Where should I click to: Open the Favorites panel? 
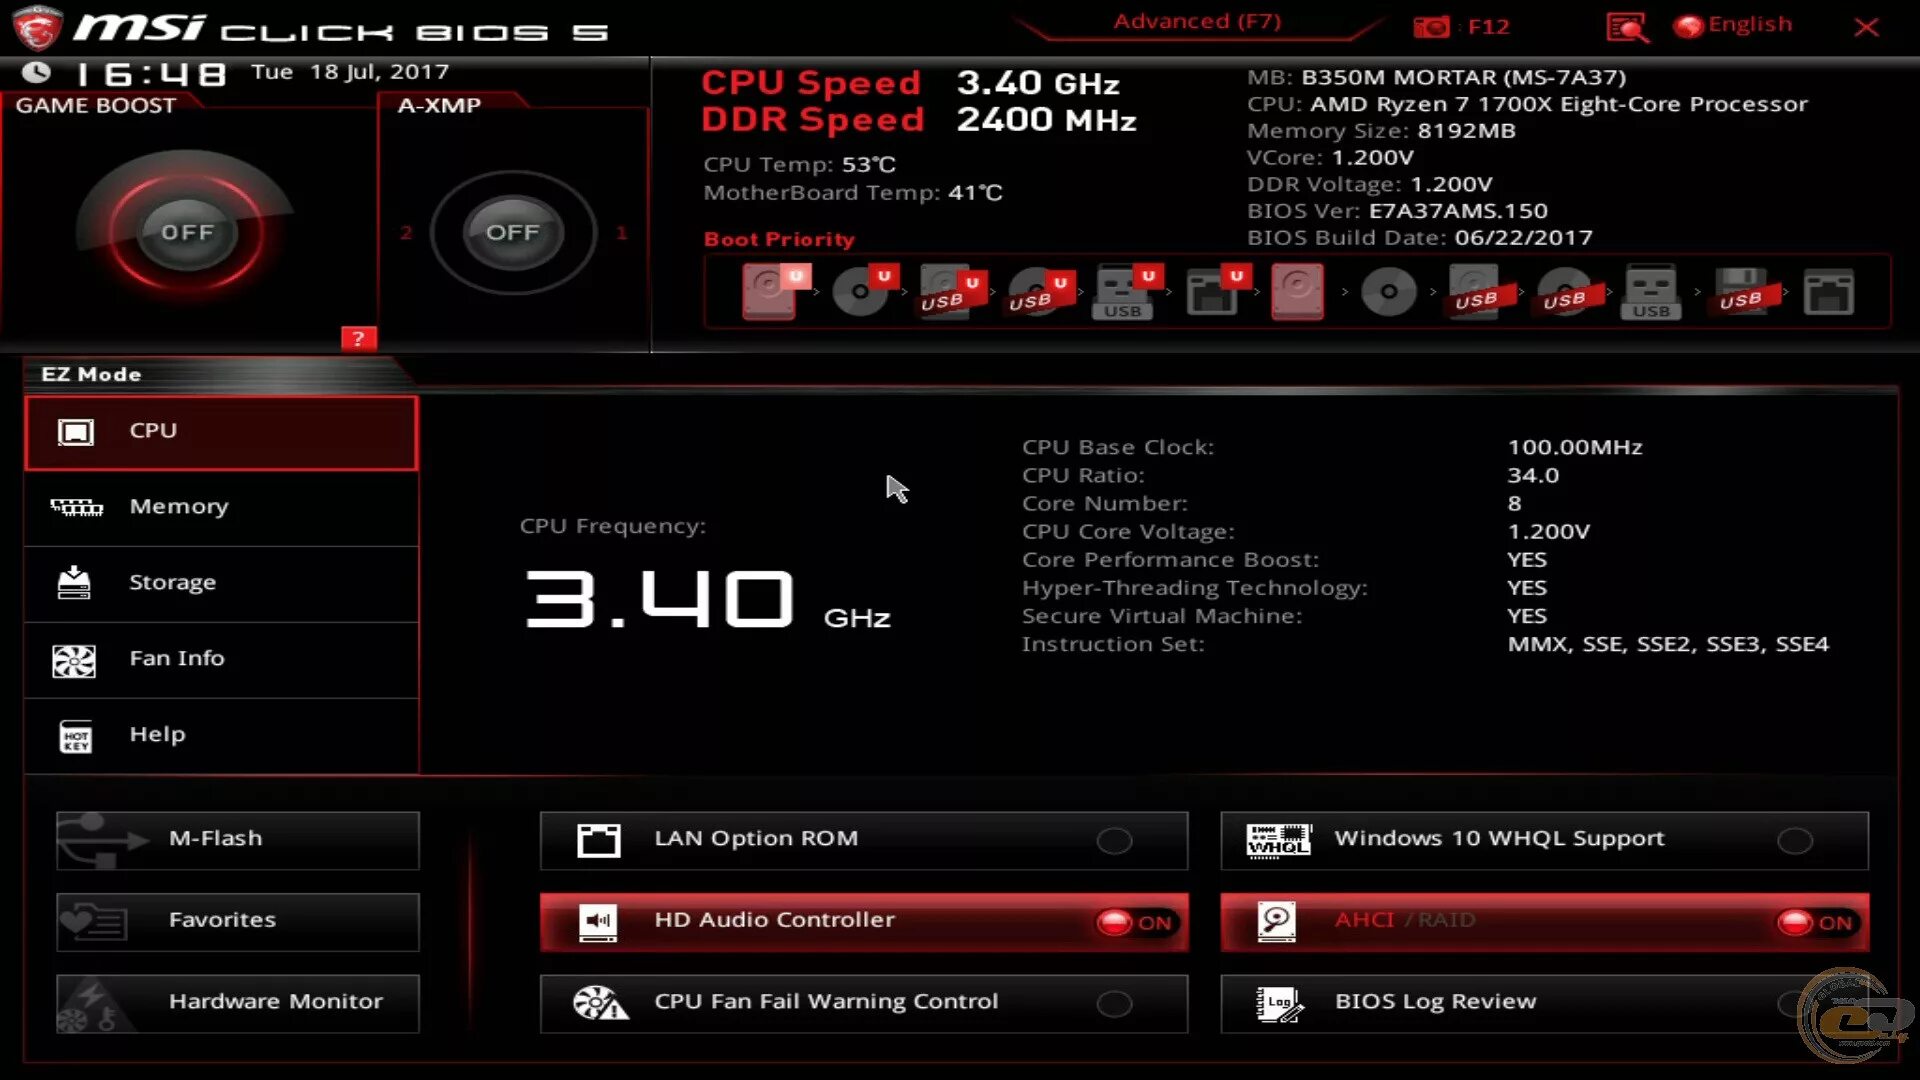pos(238,921)
